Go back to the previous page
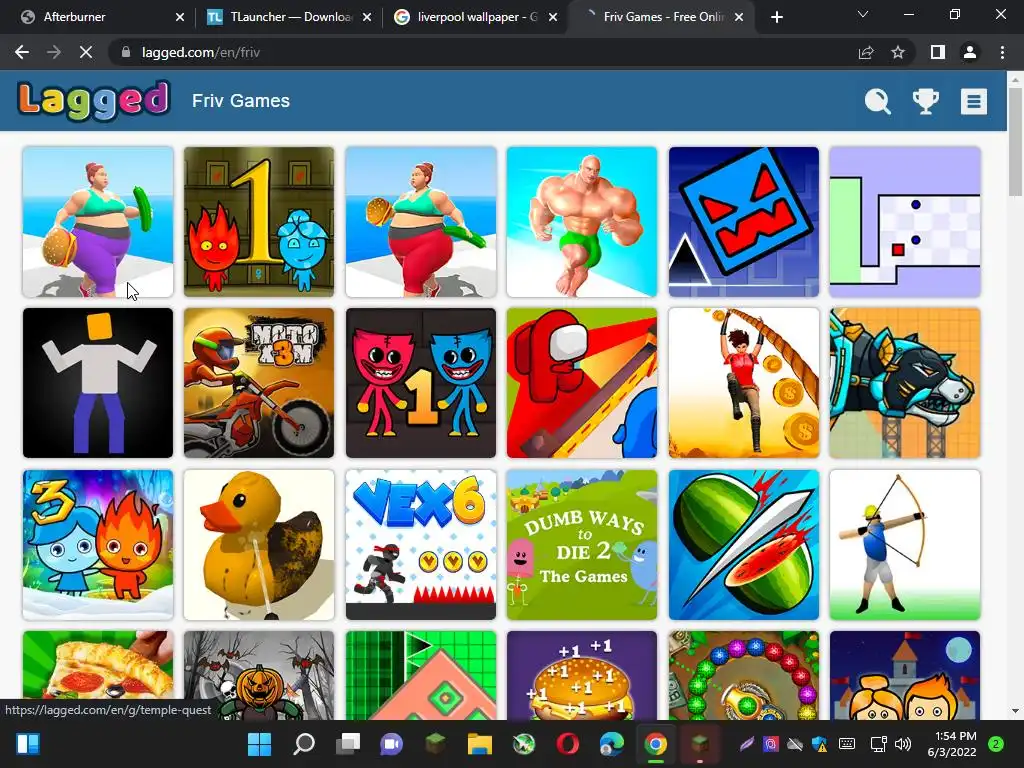Screen dimensions: 1024x768 22,52
